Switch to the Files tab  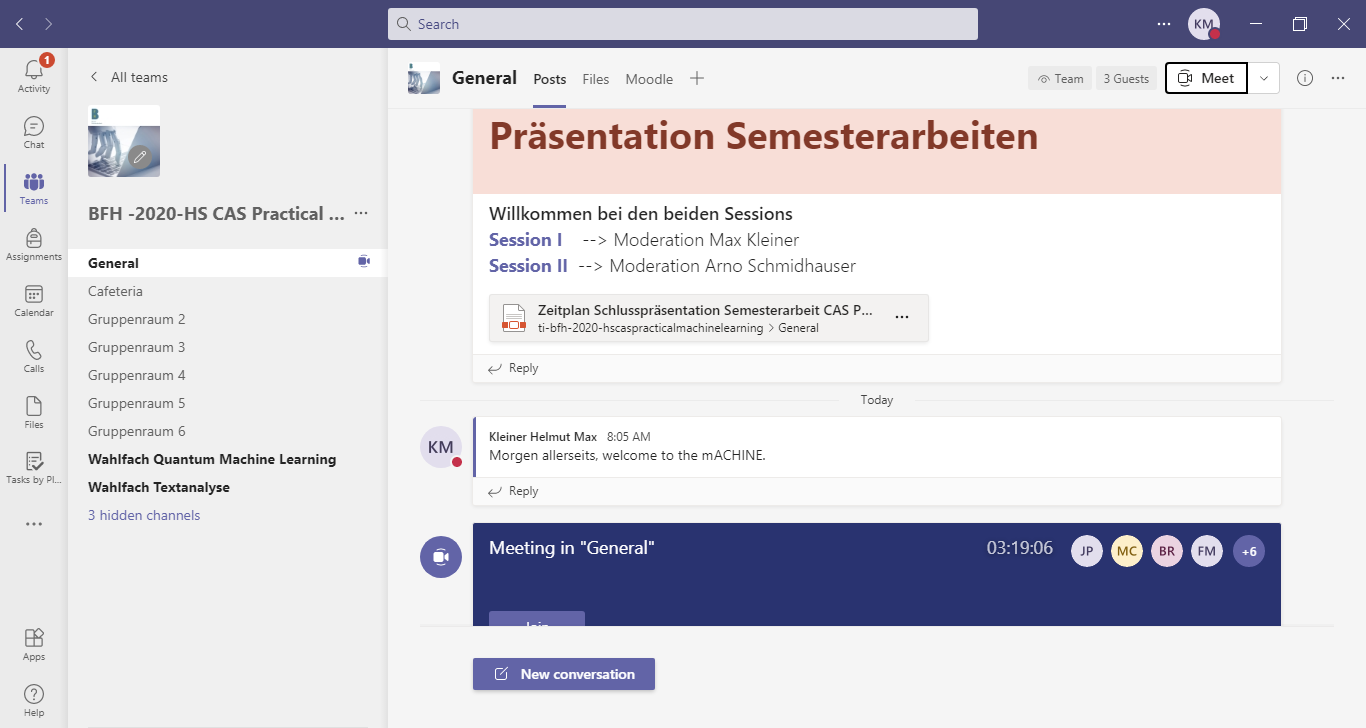[596, 79]
